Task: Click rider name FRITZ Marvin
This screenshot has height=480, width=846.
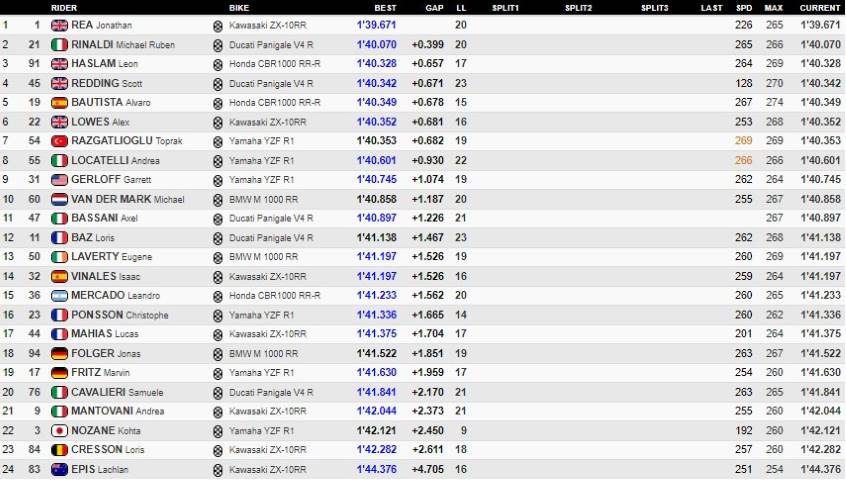Action: pos(100,373)
